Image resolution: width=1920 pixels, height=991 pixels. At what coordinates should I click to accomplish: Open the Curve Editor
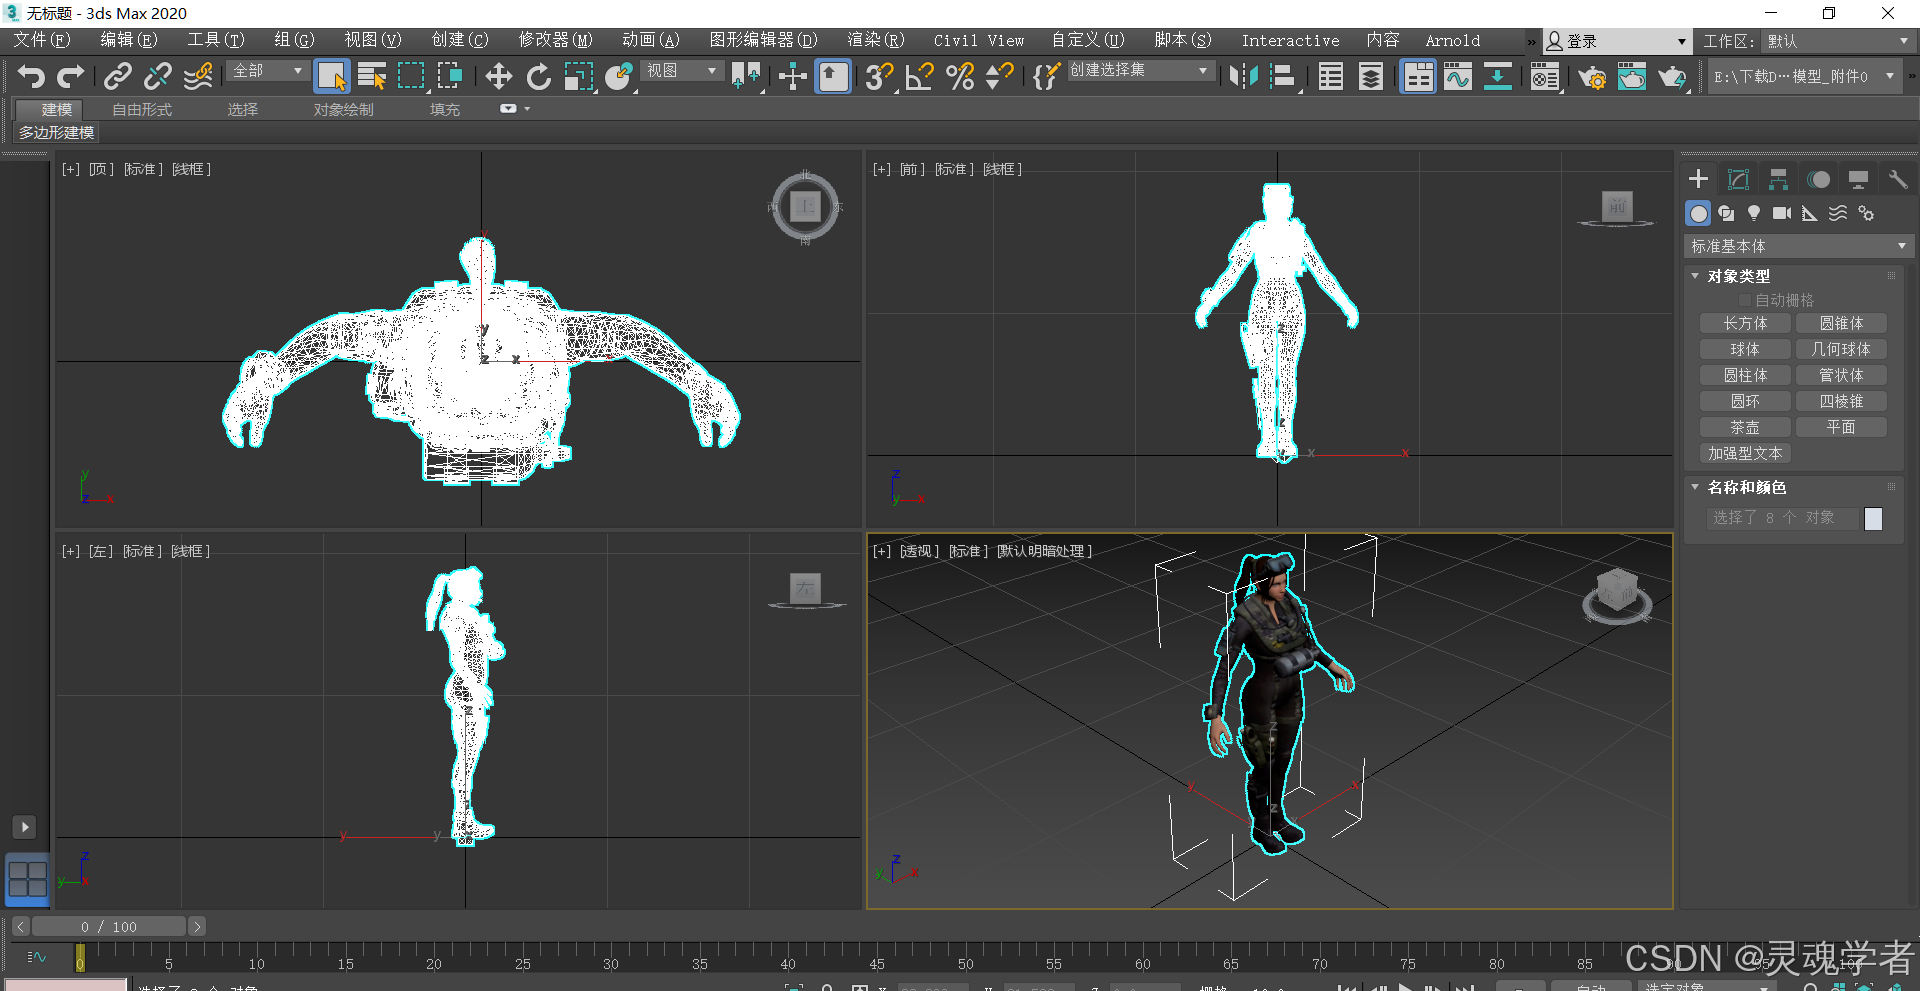coord(1458,76)
